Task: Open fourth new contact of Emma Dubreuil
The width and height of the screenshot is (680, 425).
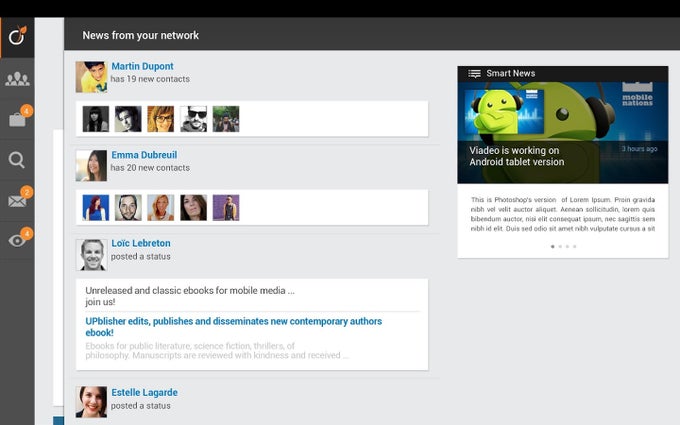Action: pos(193,207)
